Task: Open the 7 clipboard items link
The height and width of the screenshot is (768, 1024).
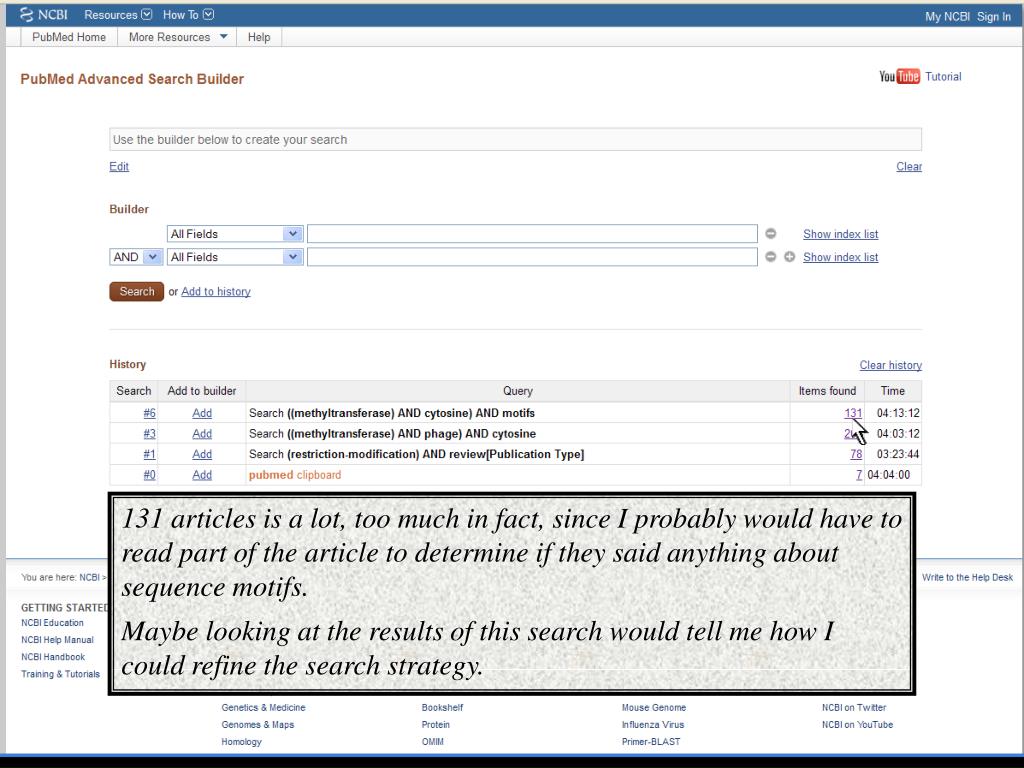Action: click(859, 475)
